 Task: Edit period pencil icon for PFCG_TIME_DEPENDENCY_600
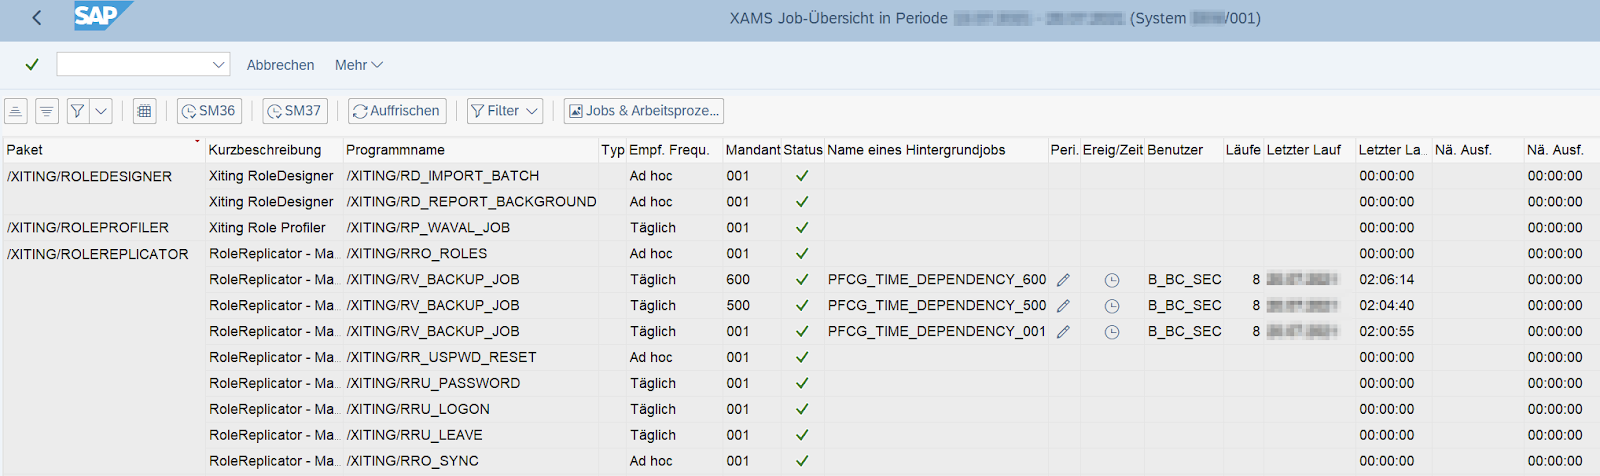(1063, 280)
